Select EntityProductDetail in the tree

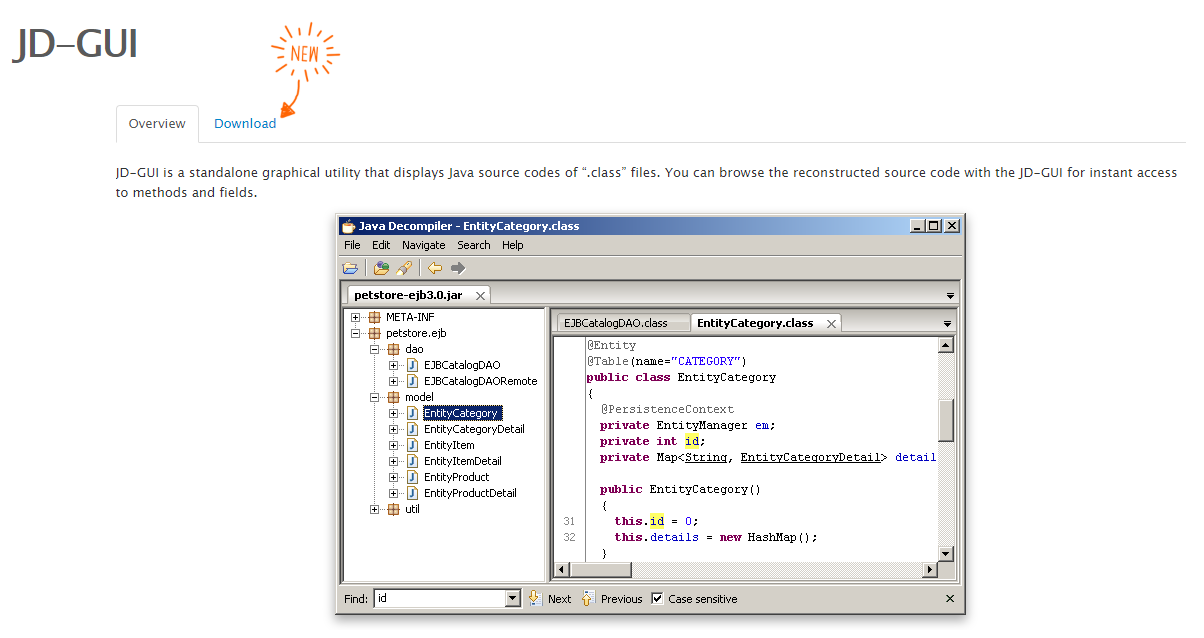[x=470, y=493]
